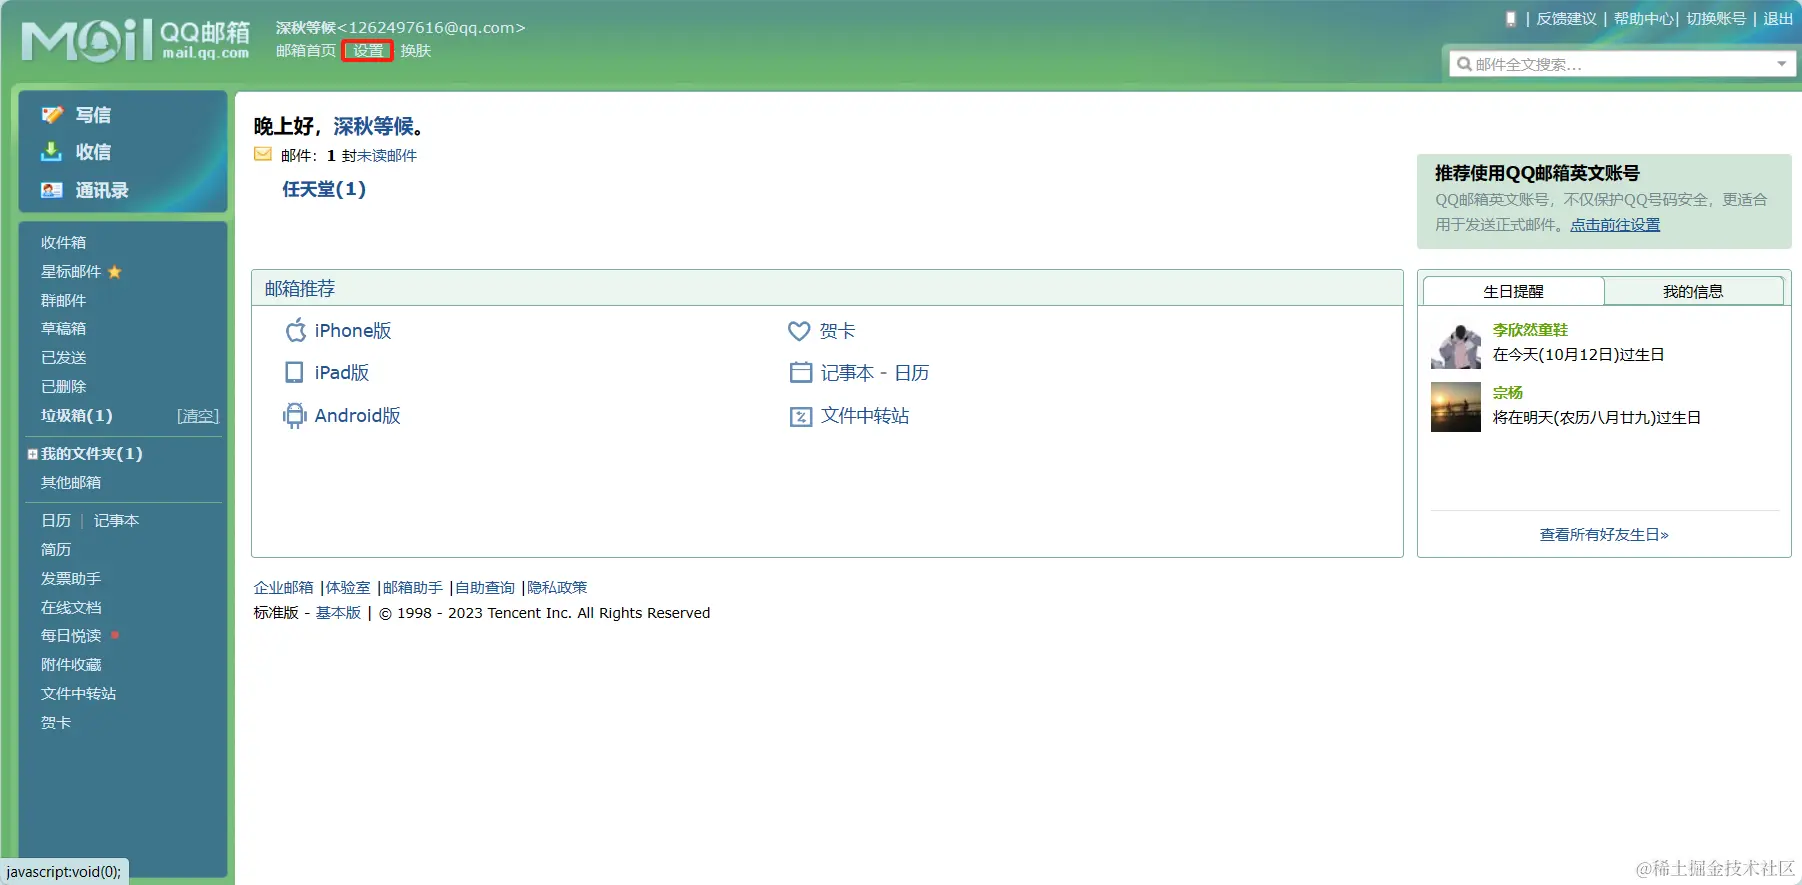
Task: Click 企业邮箱 footer link
Action: click(283, 588)
